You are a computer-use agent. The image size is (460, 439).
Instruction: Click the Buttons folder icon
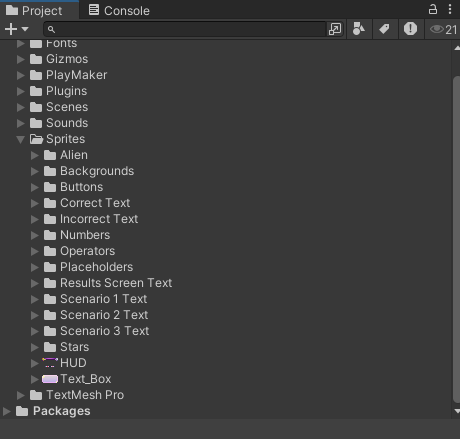click(x=50, y=187)
